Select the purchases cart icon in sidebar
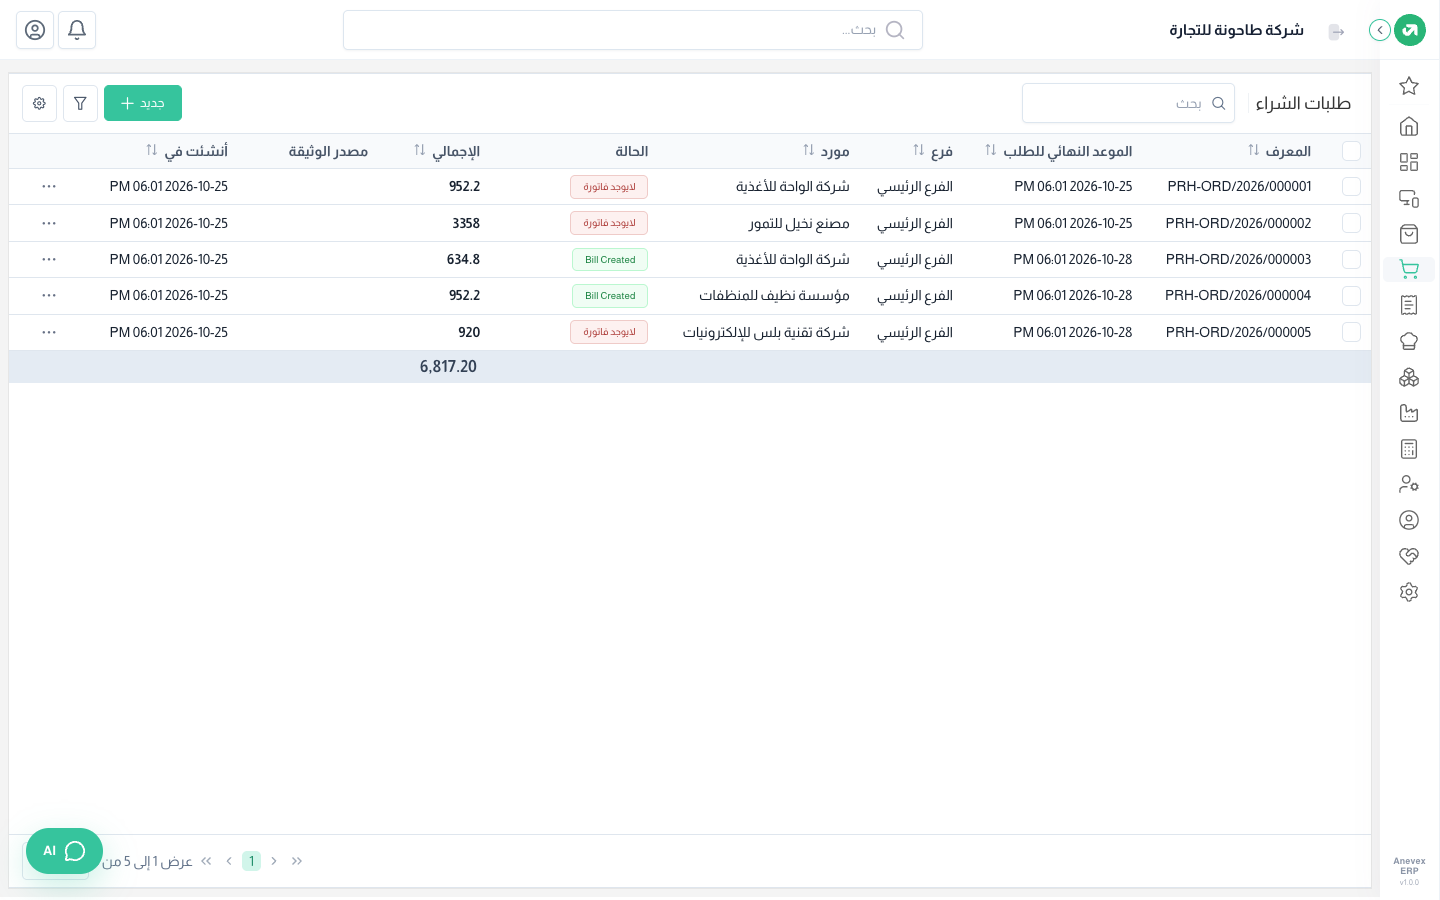This screenshot has width=1440, height=900. 1409,269
